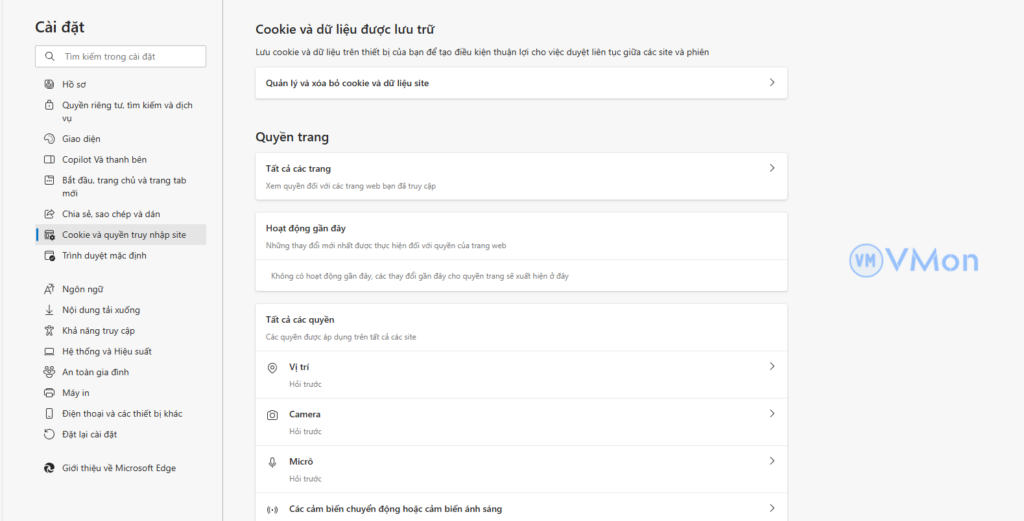Click the Giao diện appearance icon
1024x521 pixels.
click(x=49, y=139)
